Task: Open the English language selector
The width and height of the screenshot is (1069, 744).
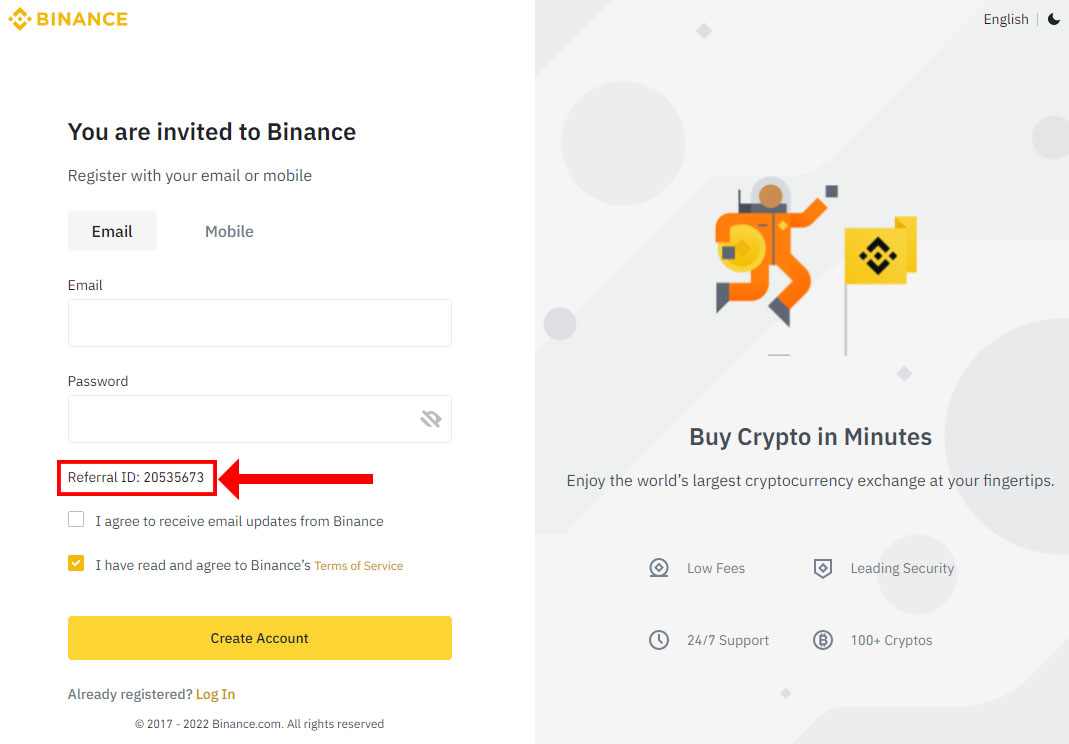Action: [1005, 18]
